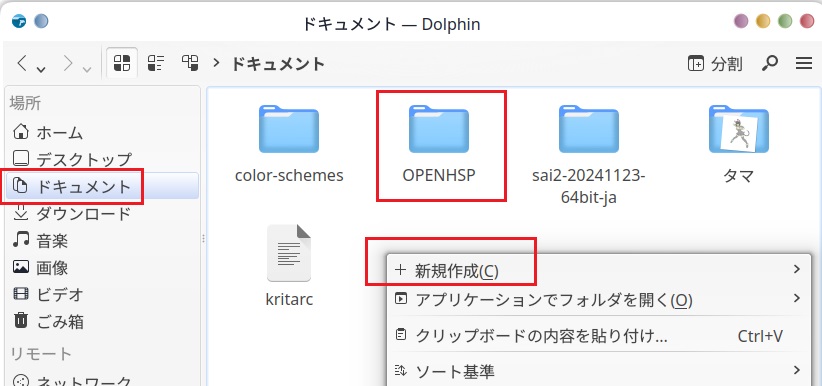Go back with the left arrow

click(x=21, y=63)
